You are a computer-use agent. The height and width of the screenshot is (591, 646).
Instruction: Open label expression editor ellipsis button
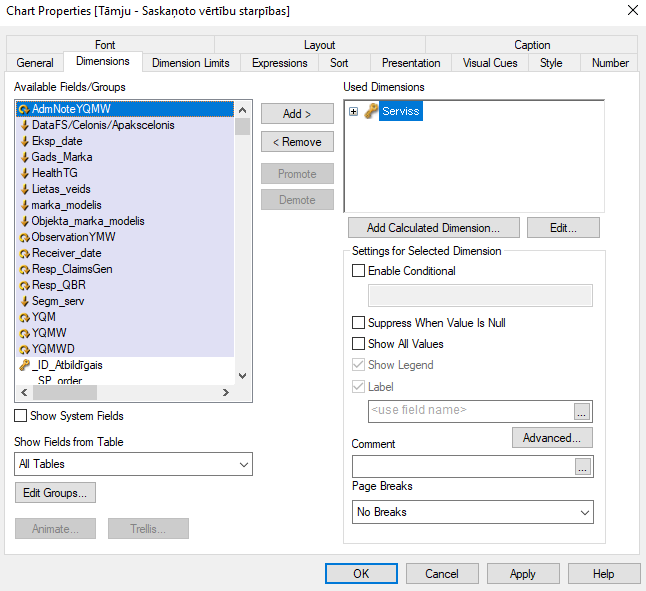[x=581, y=411]
